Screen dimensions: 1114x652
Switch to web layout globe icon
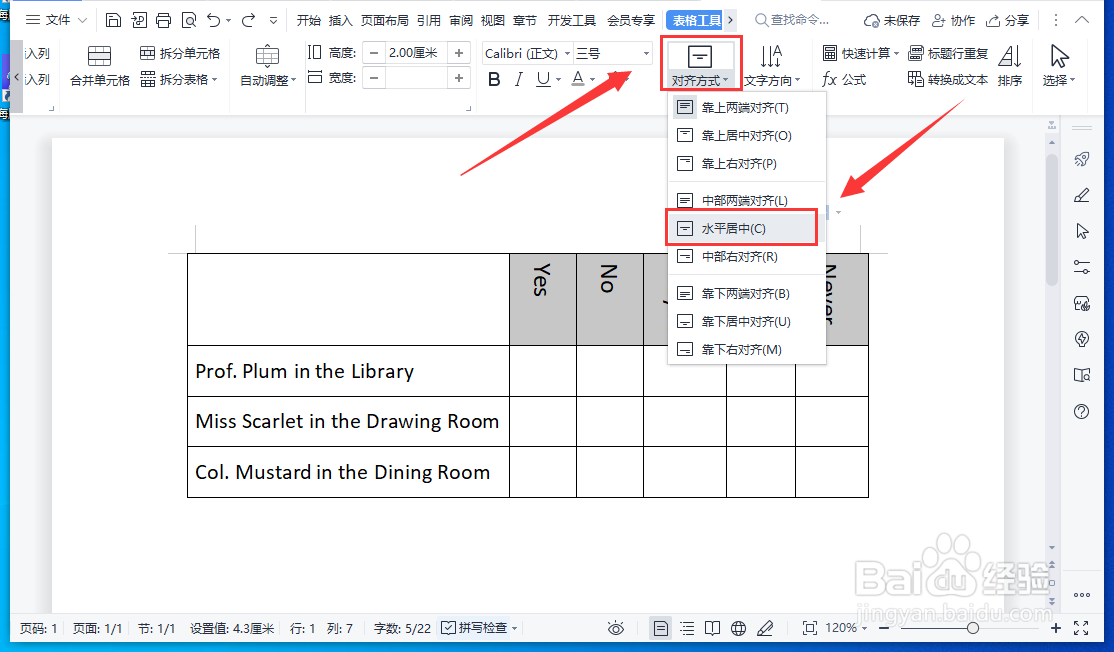(738, 628)
